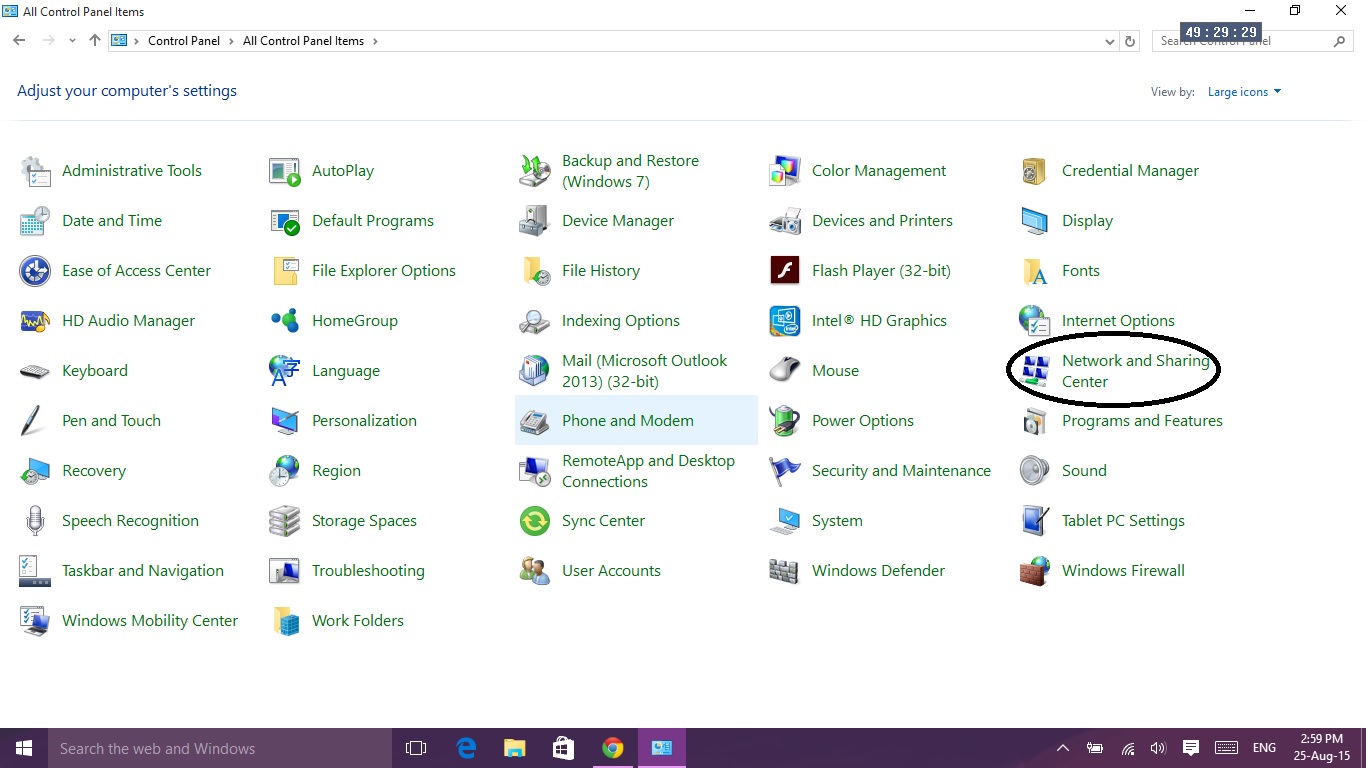Viewport: 1366px width, 768px height.
Task: Click the Fonts folder icon
Action: pos(1035,271)
